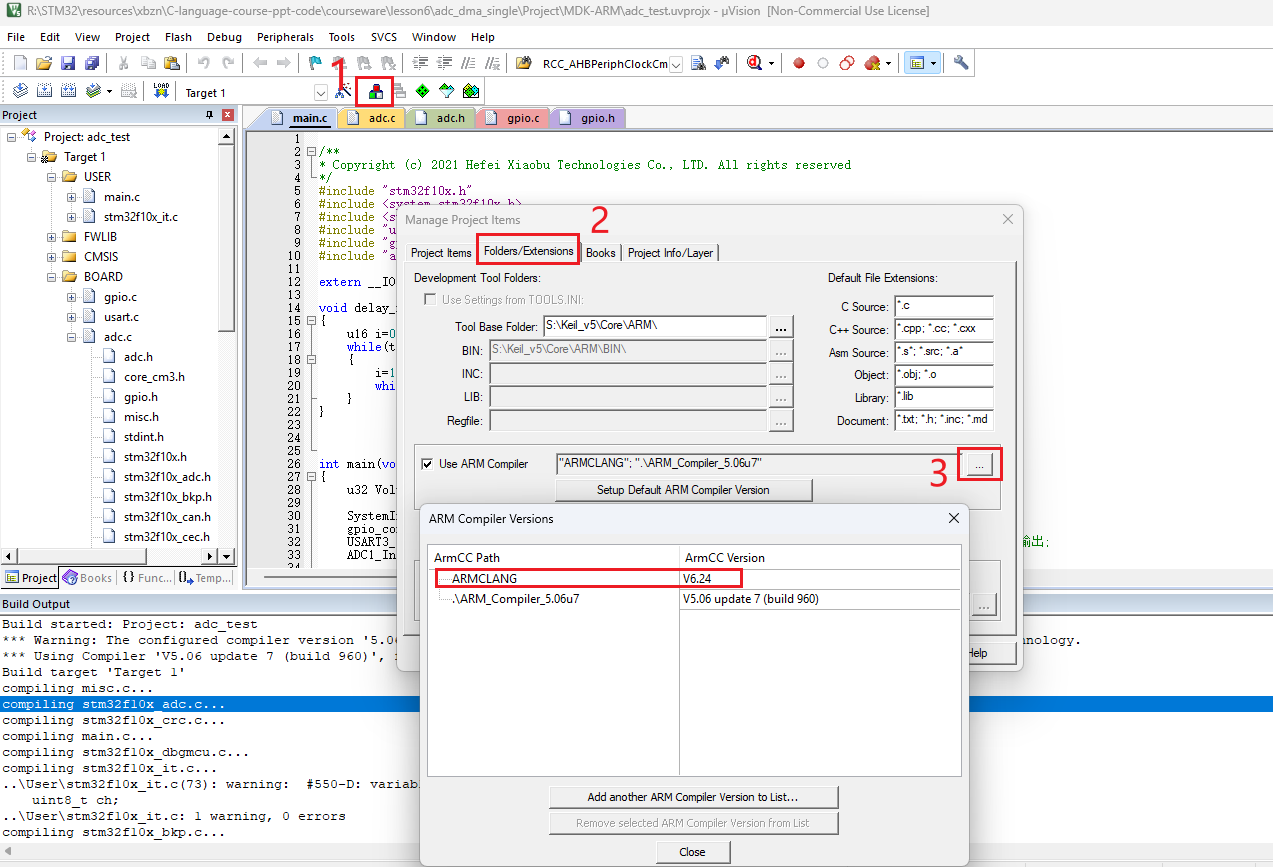Image resolution: width=1273 pixels, height=867 pixels.
Task: Open the Peripherals menu
Action: coord(285,37)
